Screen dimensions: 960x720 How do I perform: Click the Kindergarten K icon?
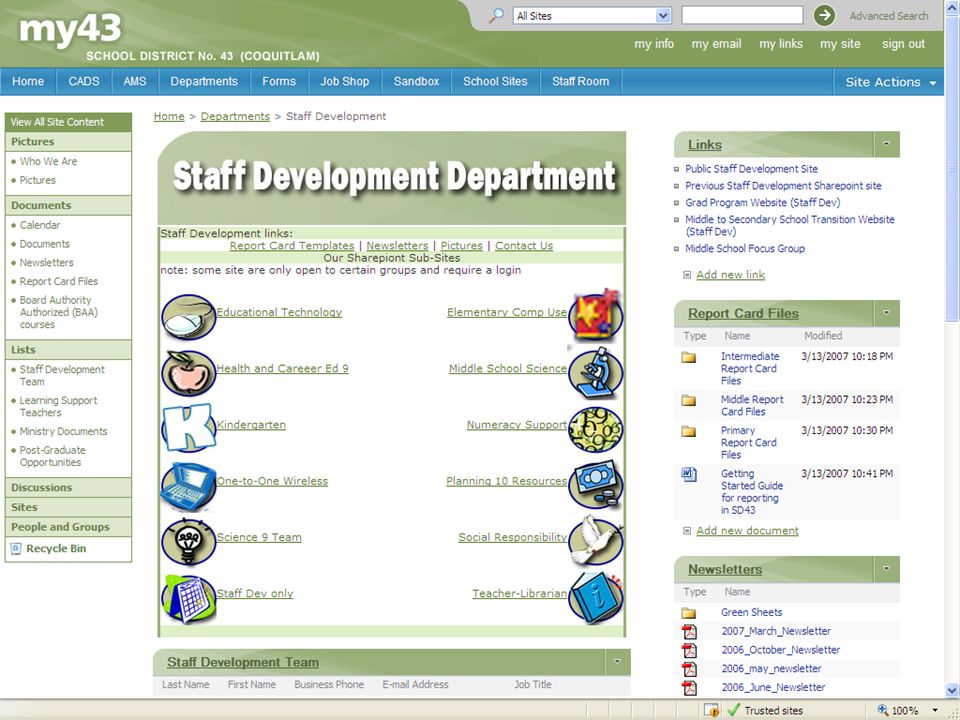[189, 428]
